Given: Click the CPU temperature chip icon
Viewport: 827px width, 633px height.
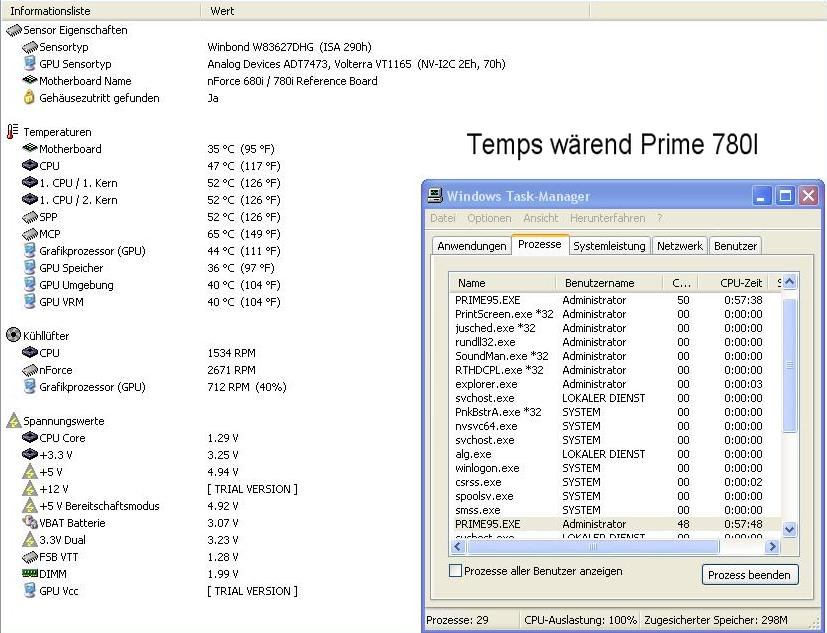Looking at the screenshot, I should pos(30,166).
